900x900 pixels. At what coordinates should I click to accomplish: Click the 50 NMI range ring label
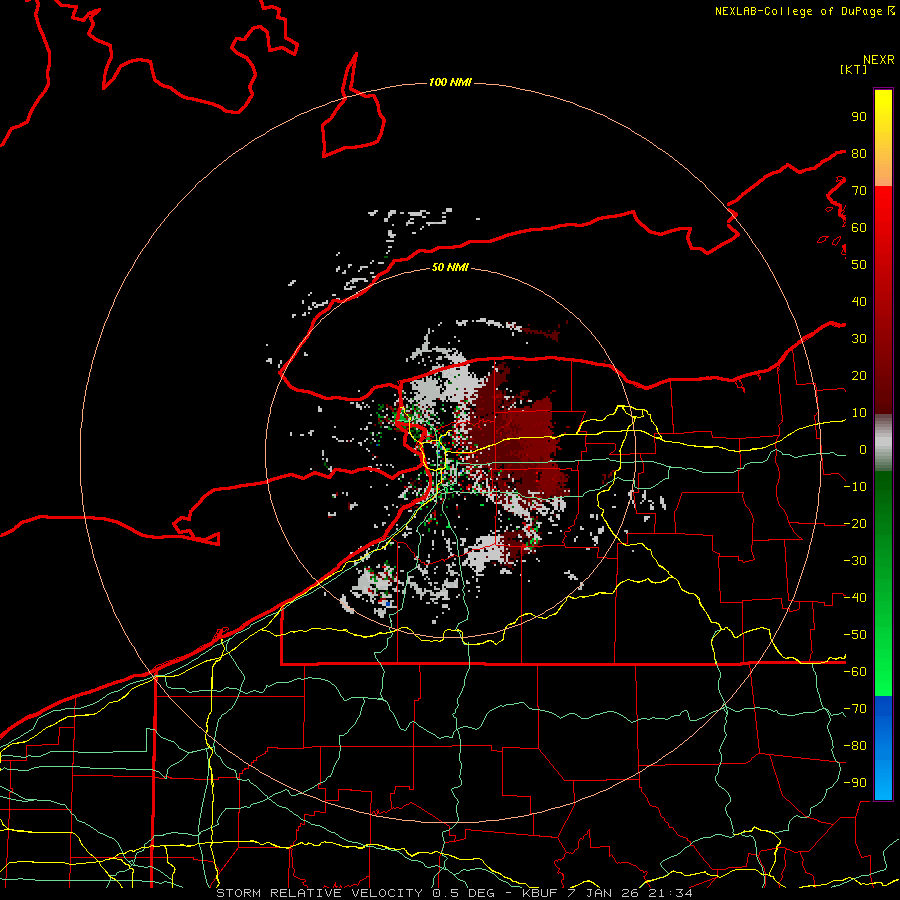coord(450,267)
